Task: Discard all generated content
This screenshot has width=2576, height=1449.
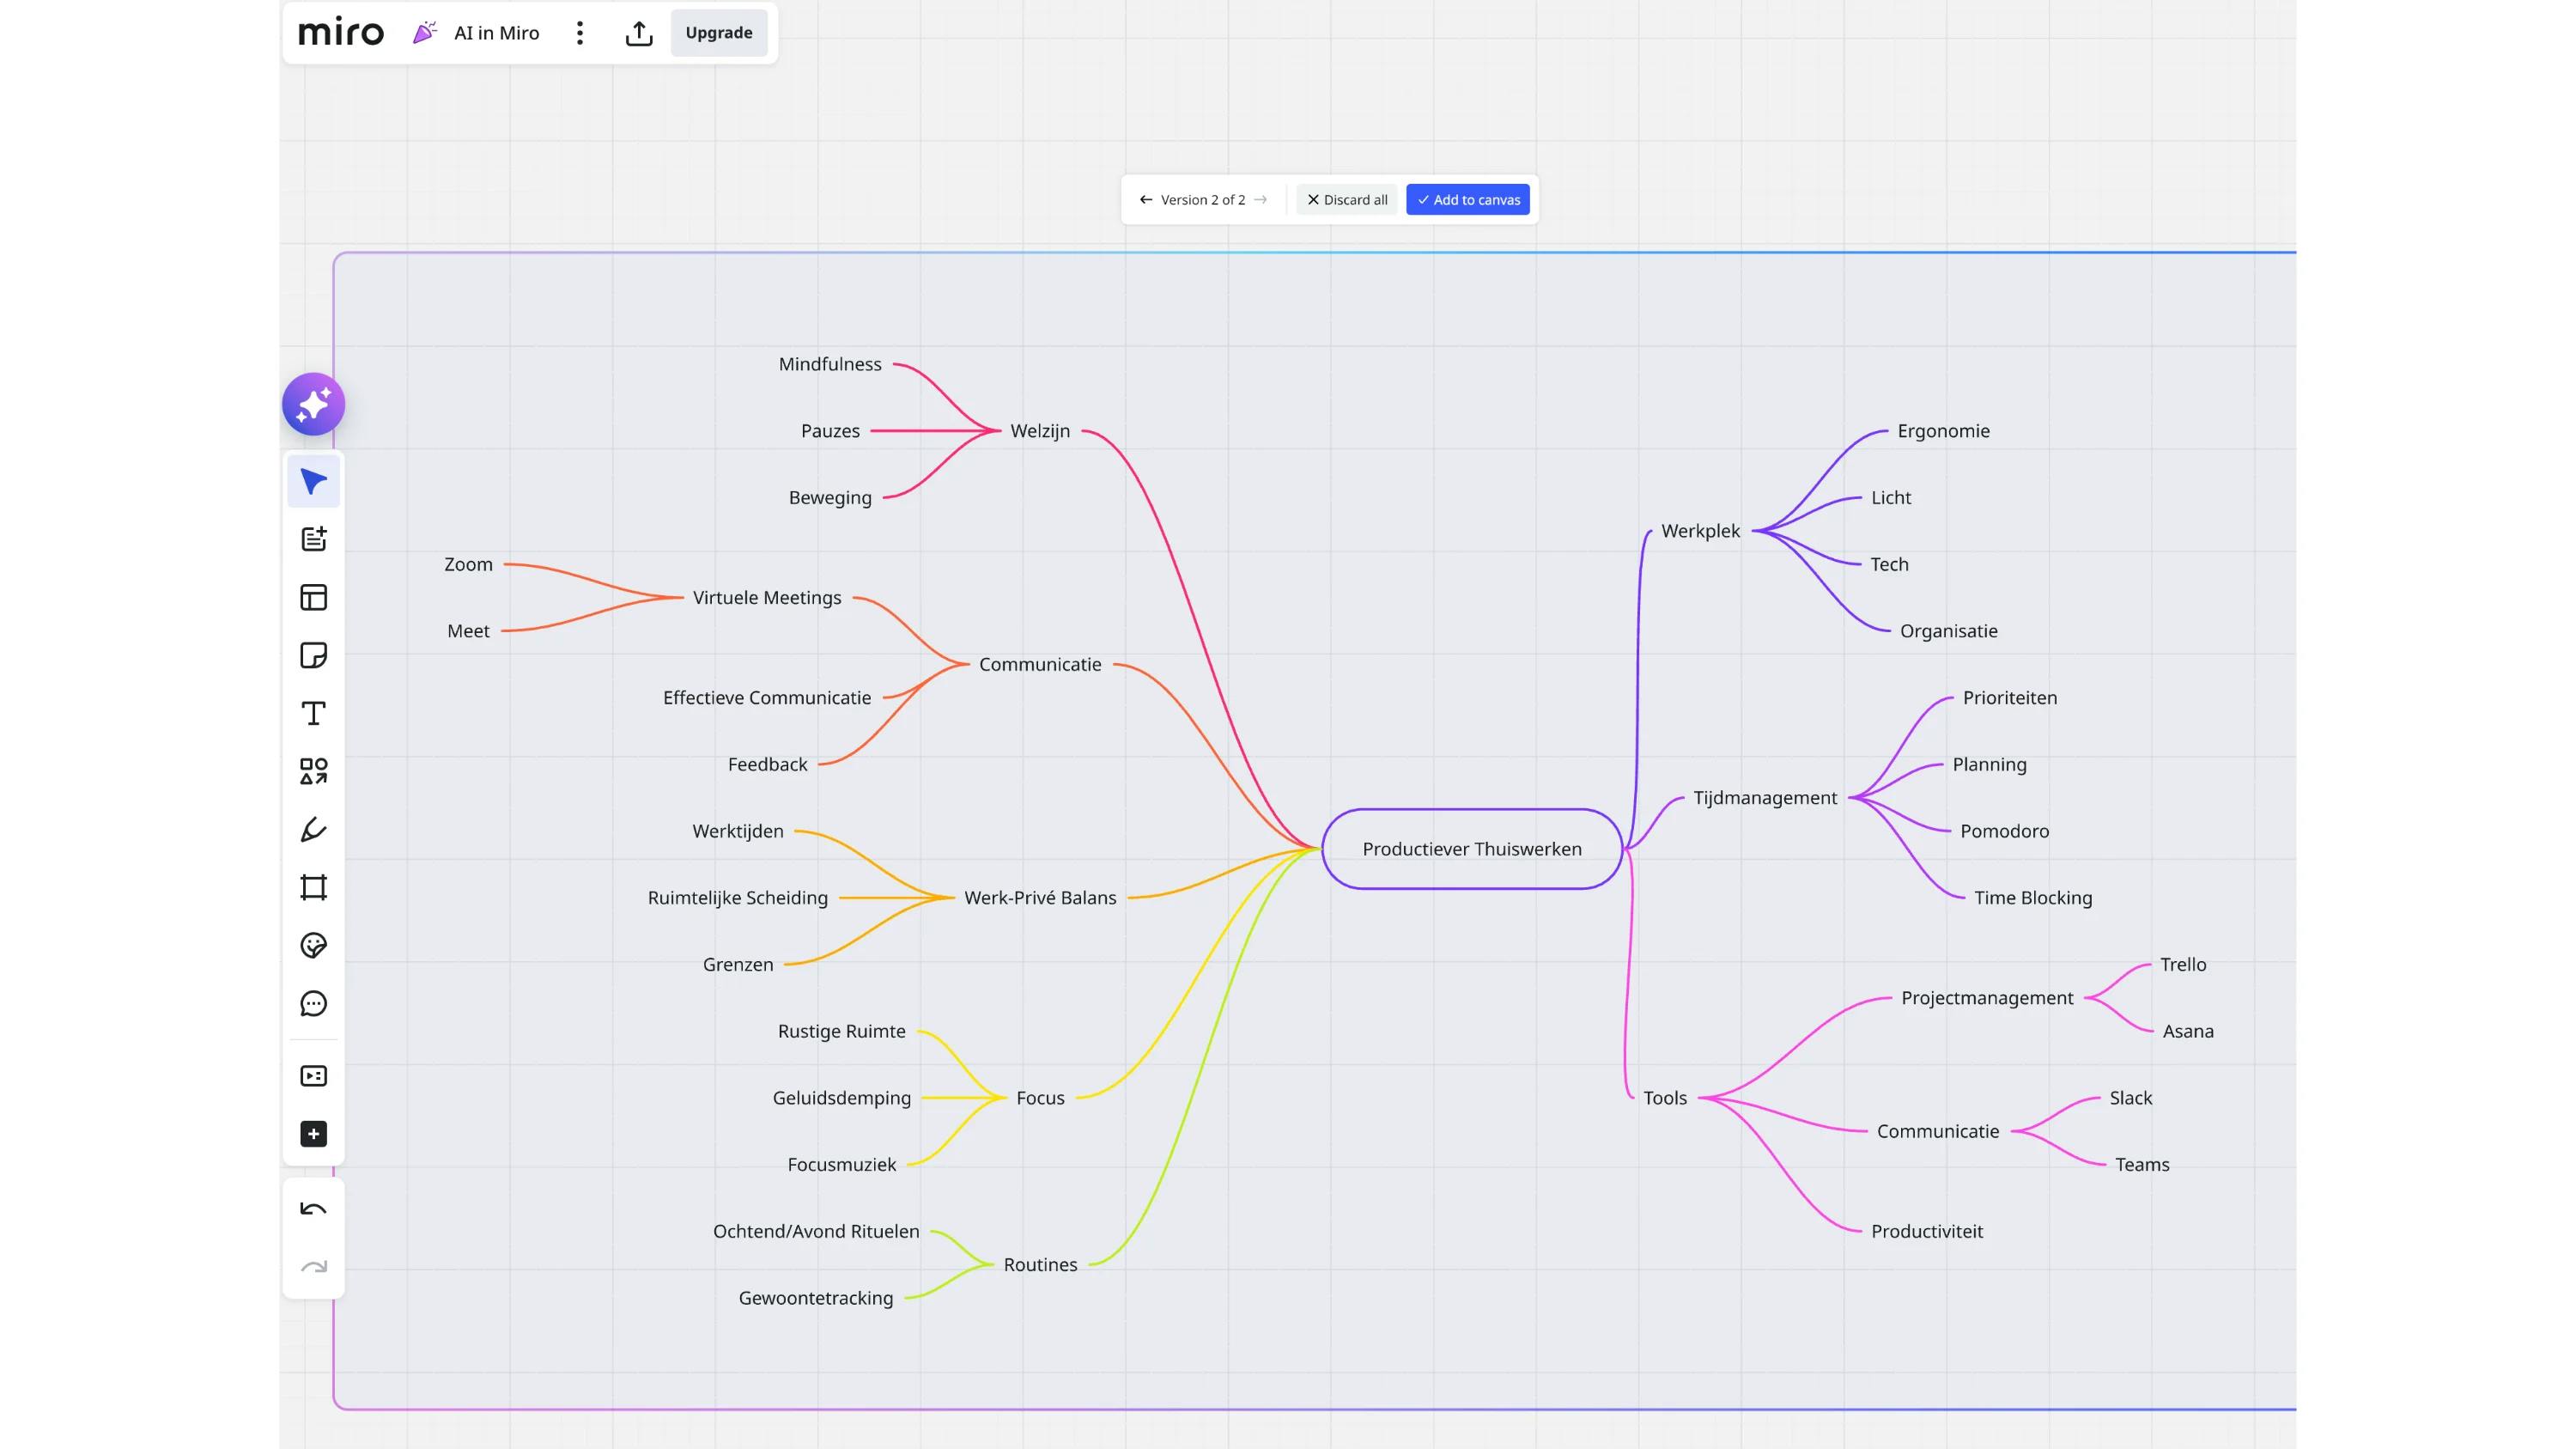Action: click(x=1346, y=200)
